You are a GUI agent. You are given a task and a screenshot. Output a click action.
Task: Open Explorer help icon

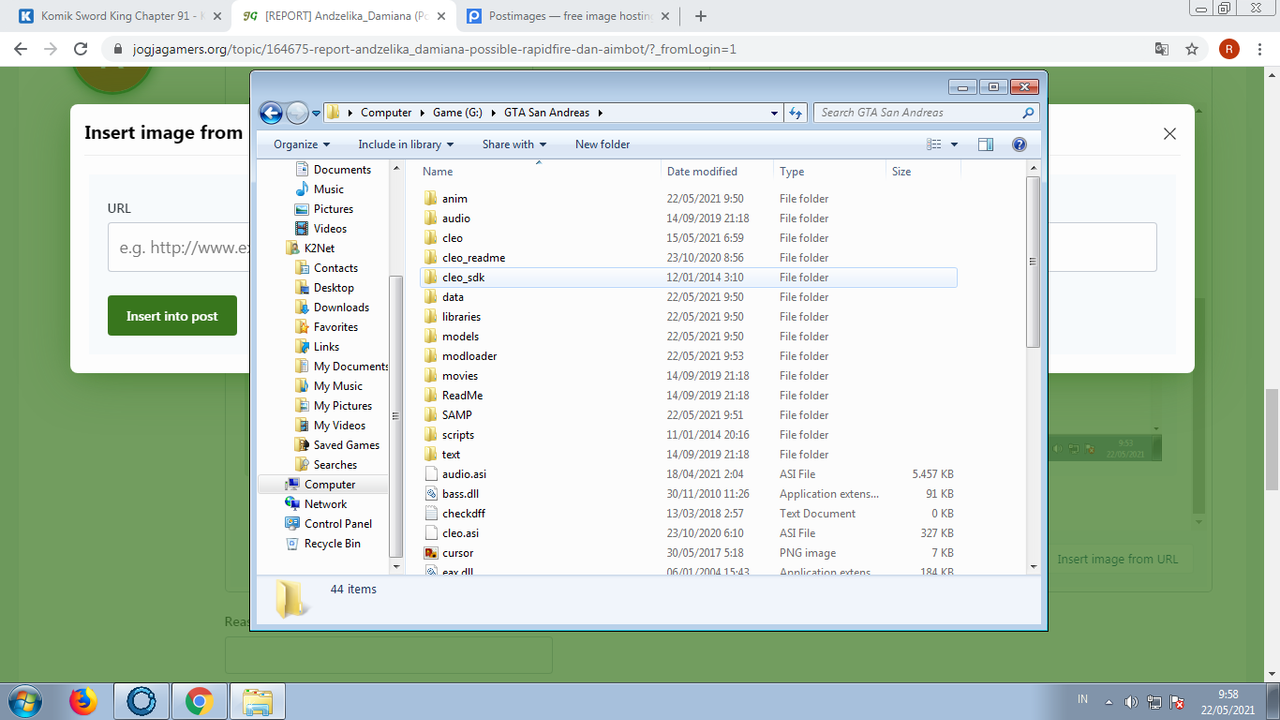[1019, 145]
